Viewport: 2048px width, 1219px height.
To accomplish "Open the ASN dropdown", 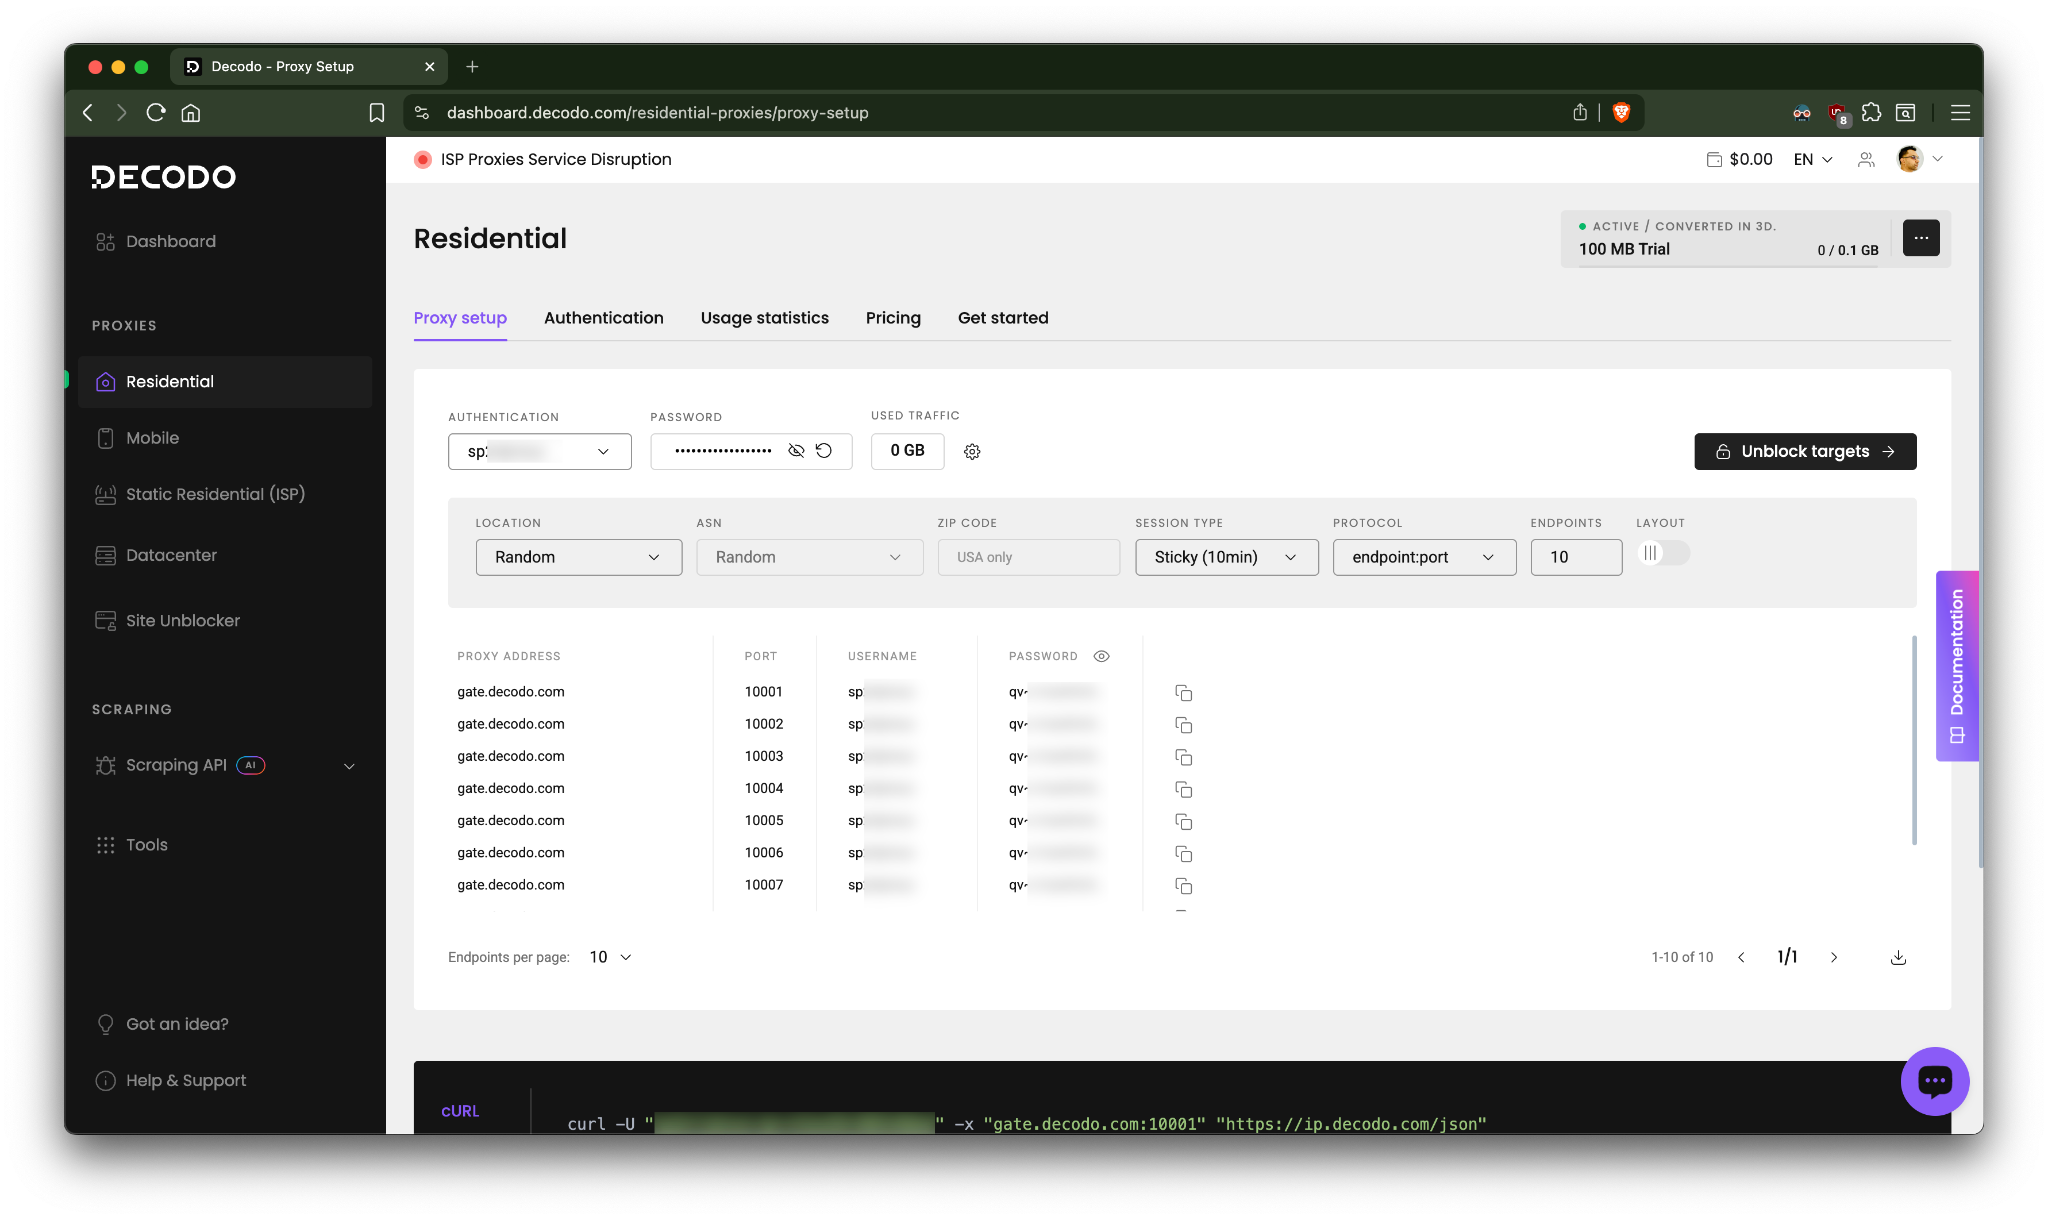I will pyautogui.click(x=810, y=557).
